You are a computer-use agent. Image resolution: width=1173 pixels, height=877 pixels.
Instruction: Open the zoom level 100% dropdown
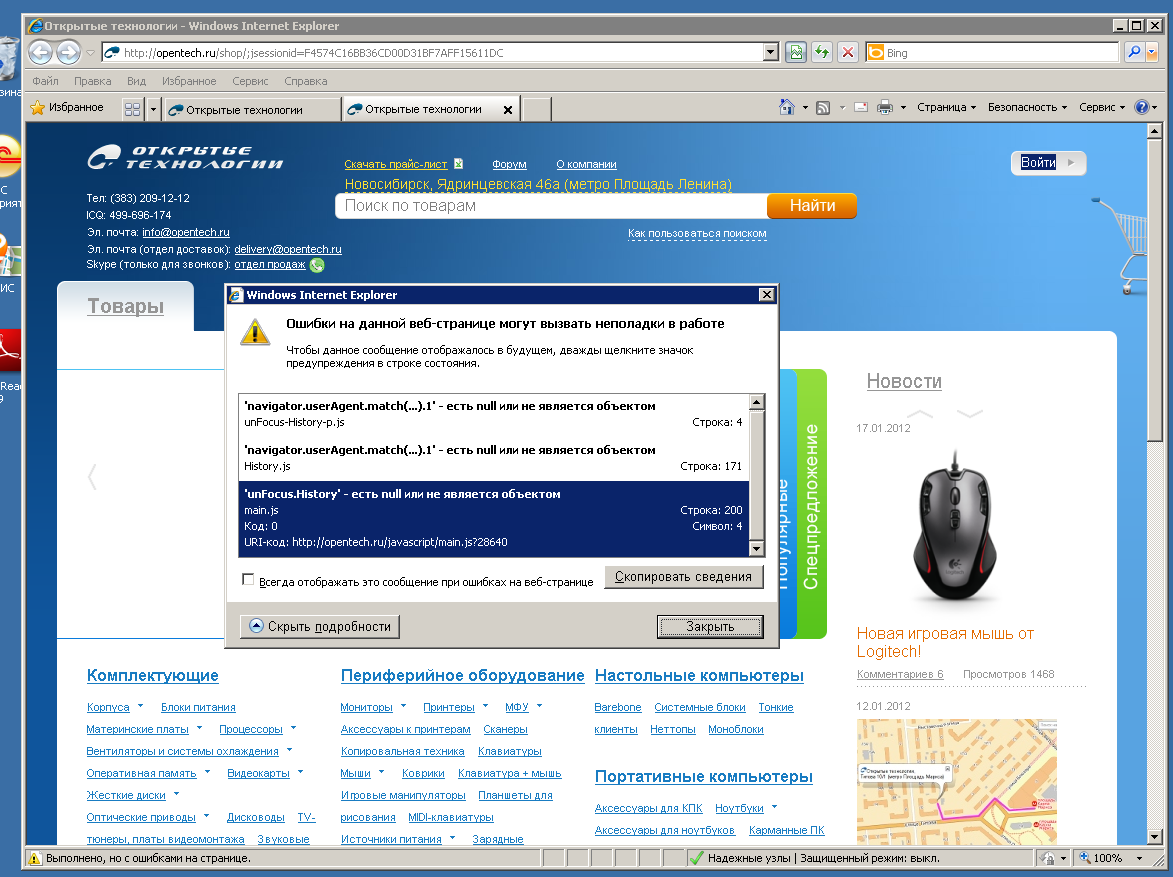coord(1139,858)
